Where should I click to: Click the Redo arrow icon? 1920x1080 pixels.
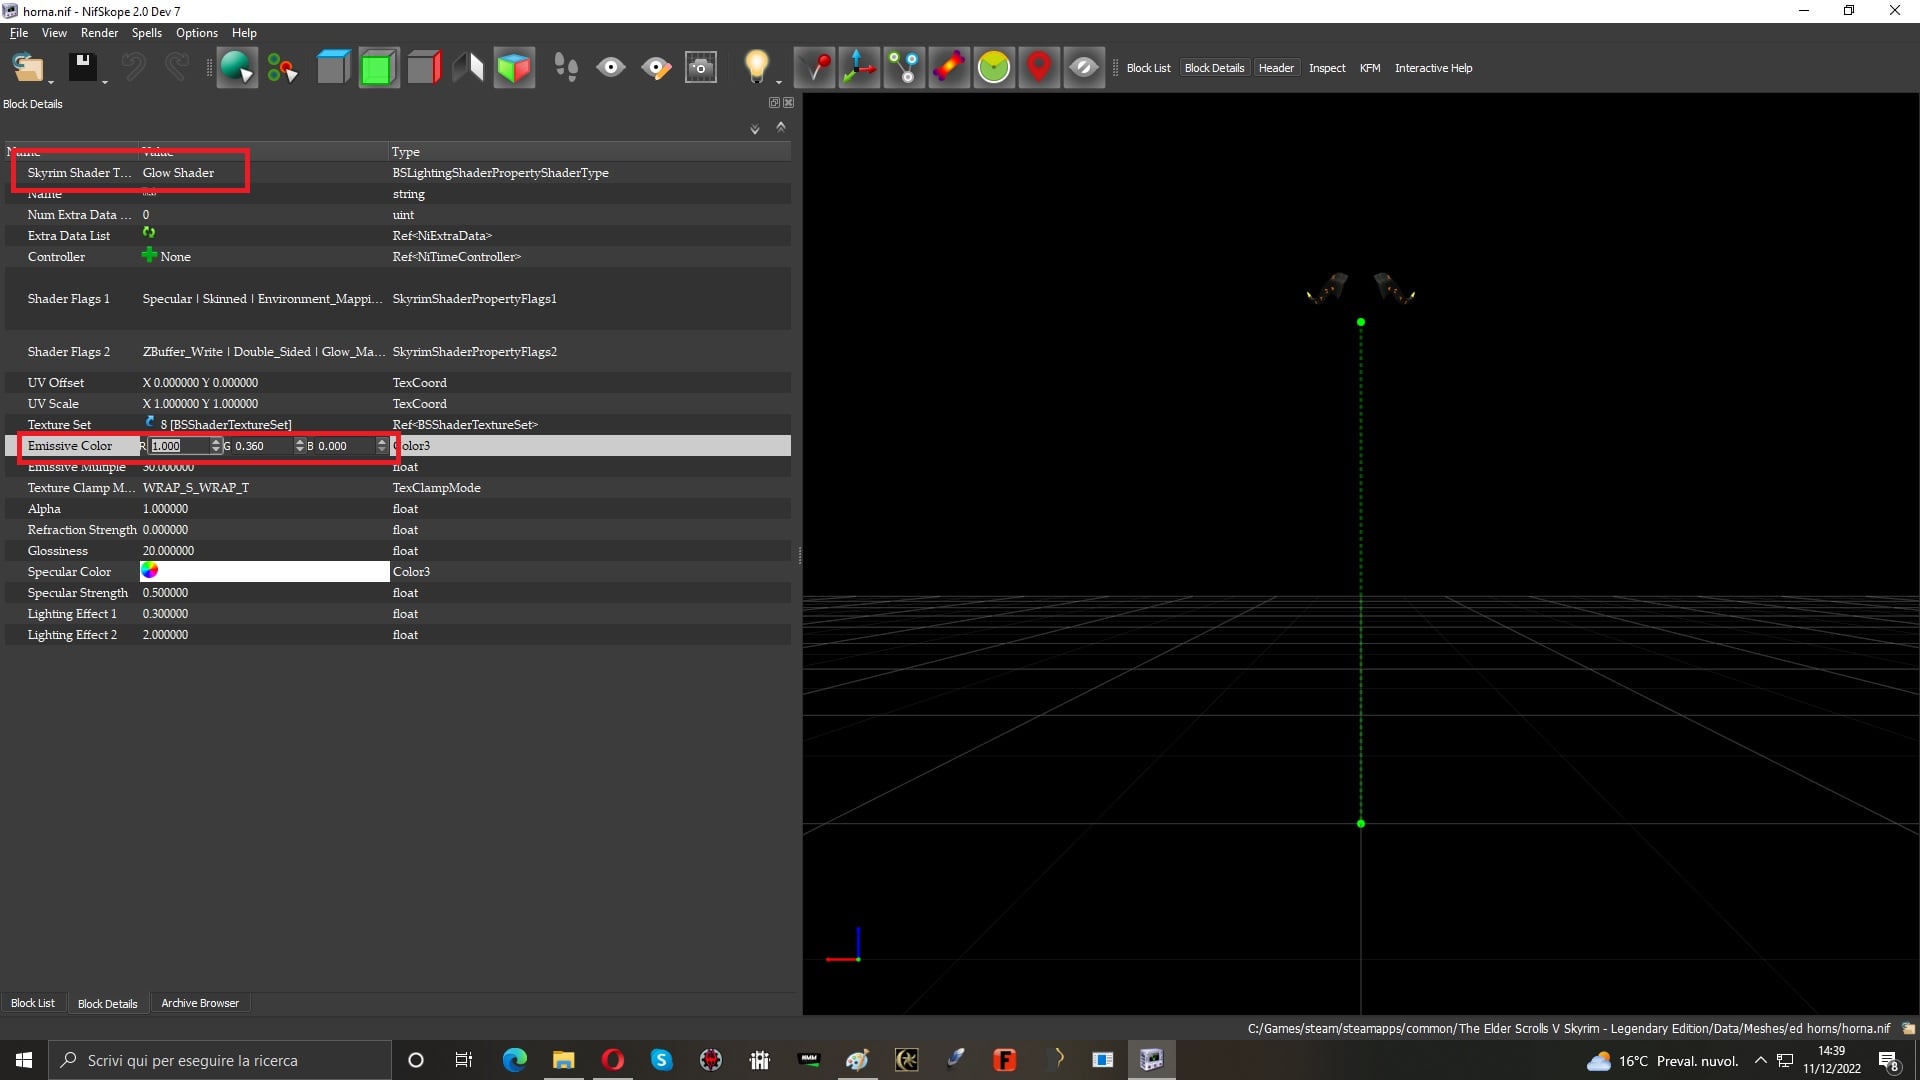[x=177, y=68]
